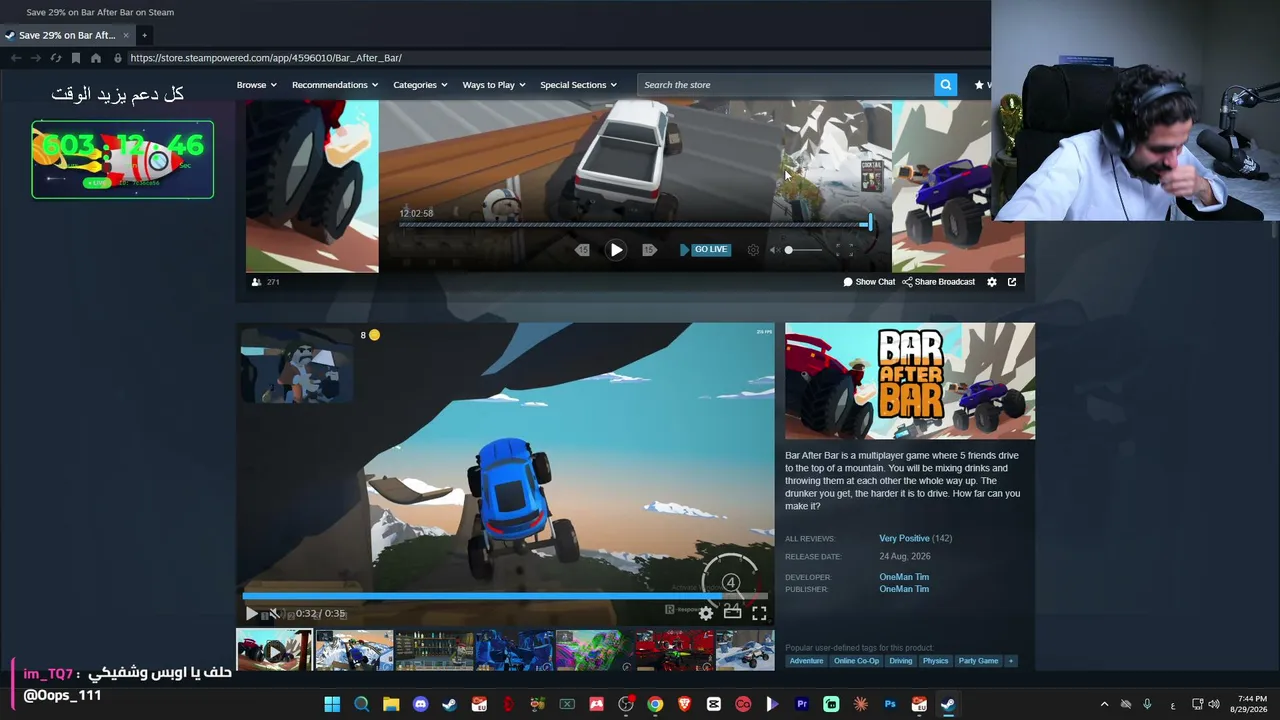
Task: Open Brave browser from the taskbar
Action: tap(684, 704)
